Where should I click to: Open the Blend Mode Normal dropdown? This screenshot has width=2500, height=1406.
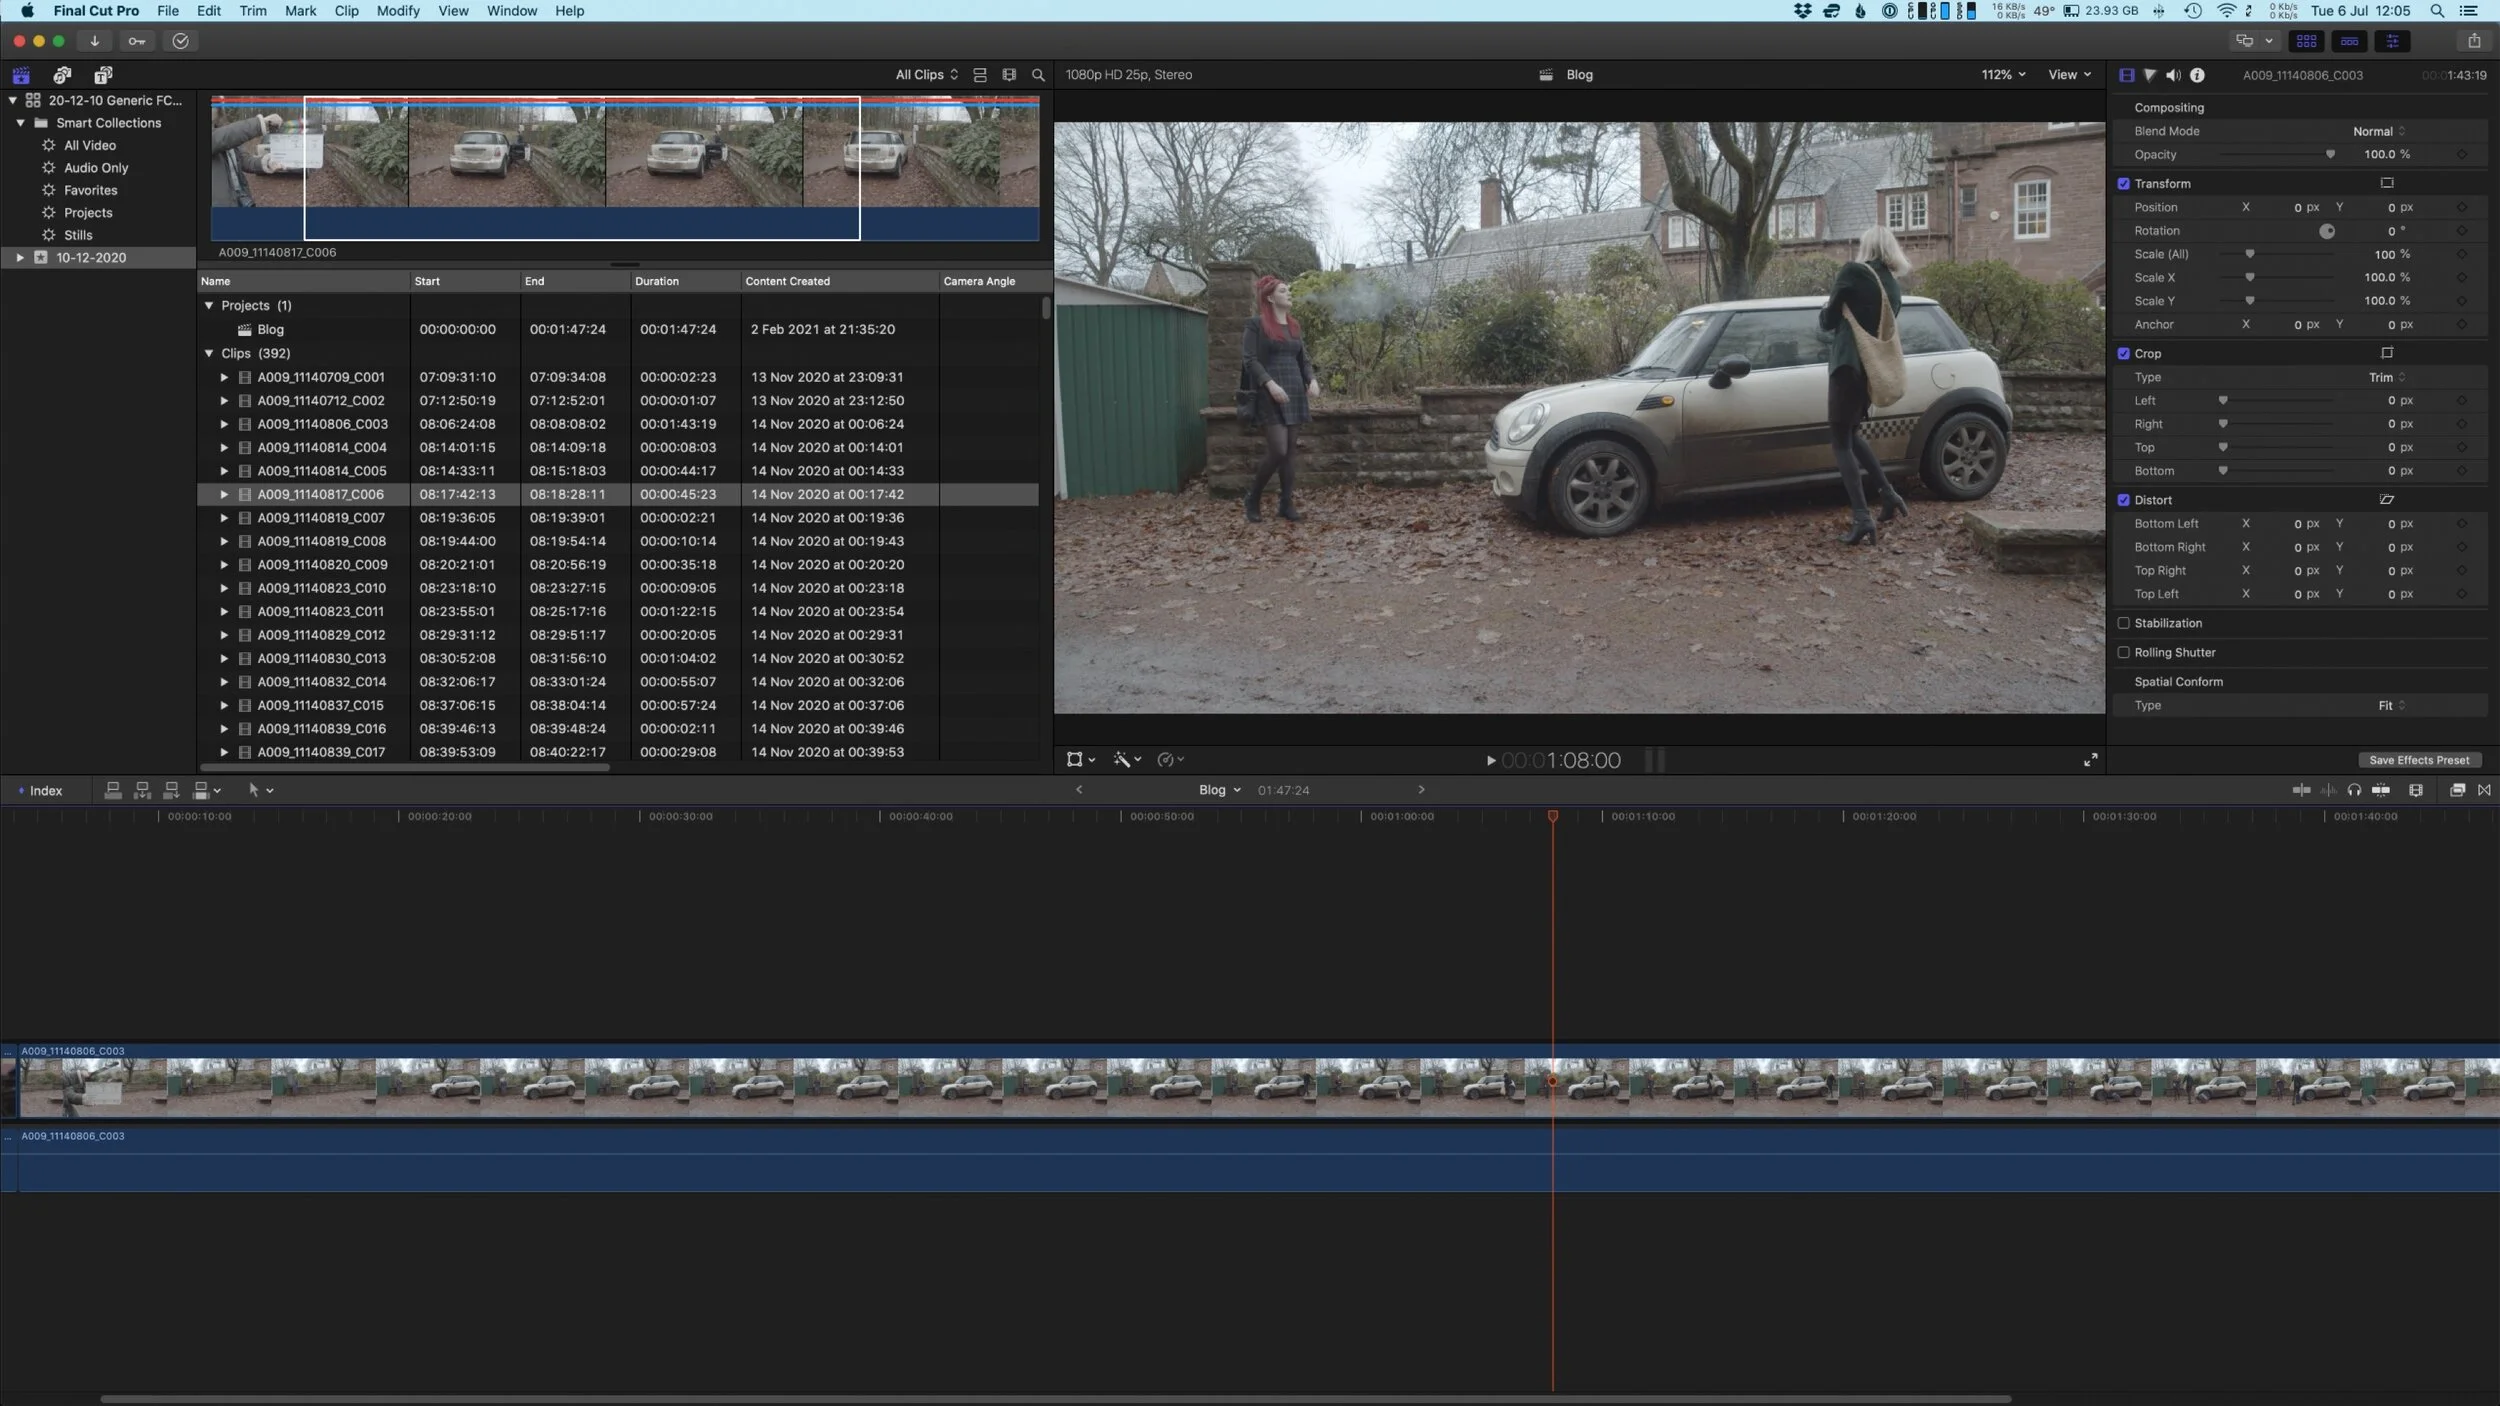click(x=2379, y=131)
